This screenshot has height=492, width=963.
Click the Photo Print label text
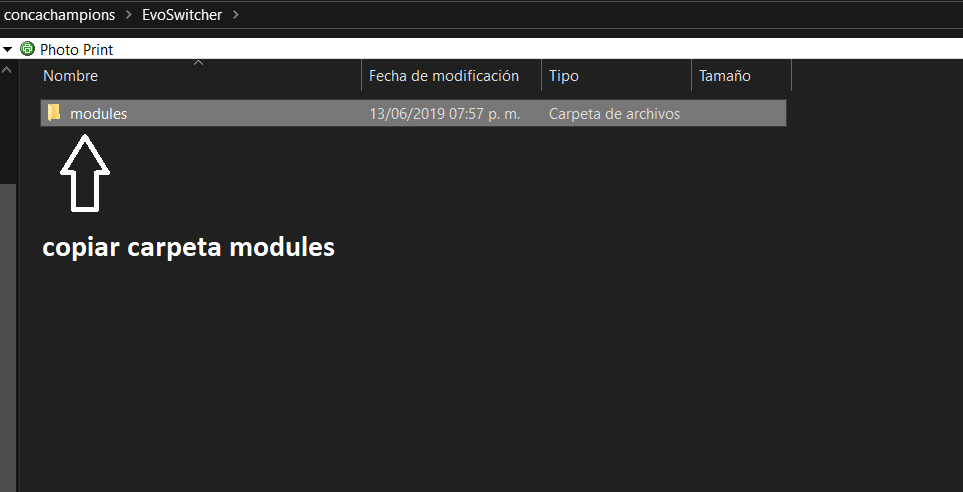(76, 49)
